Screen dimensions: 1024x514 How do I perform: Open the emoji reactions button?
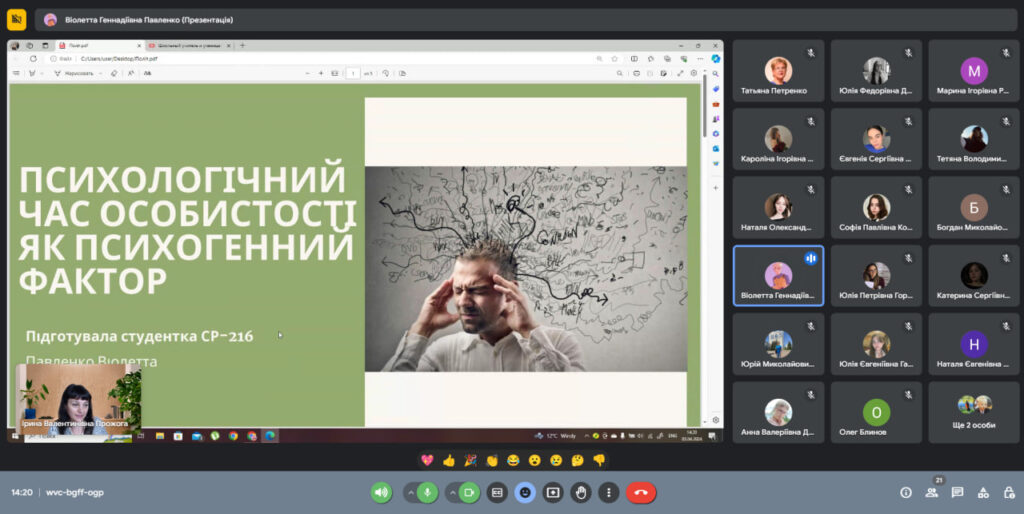click(x=525, y=492)
